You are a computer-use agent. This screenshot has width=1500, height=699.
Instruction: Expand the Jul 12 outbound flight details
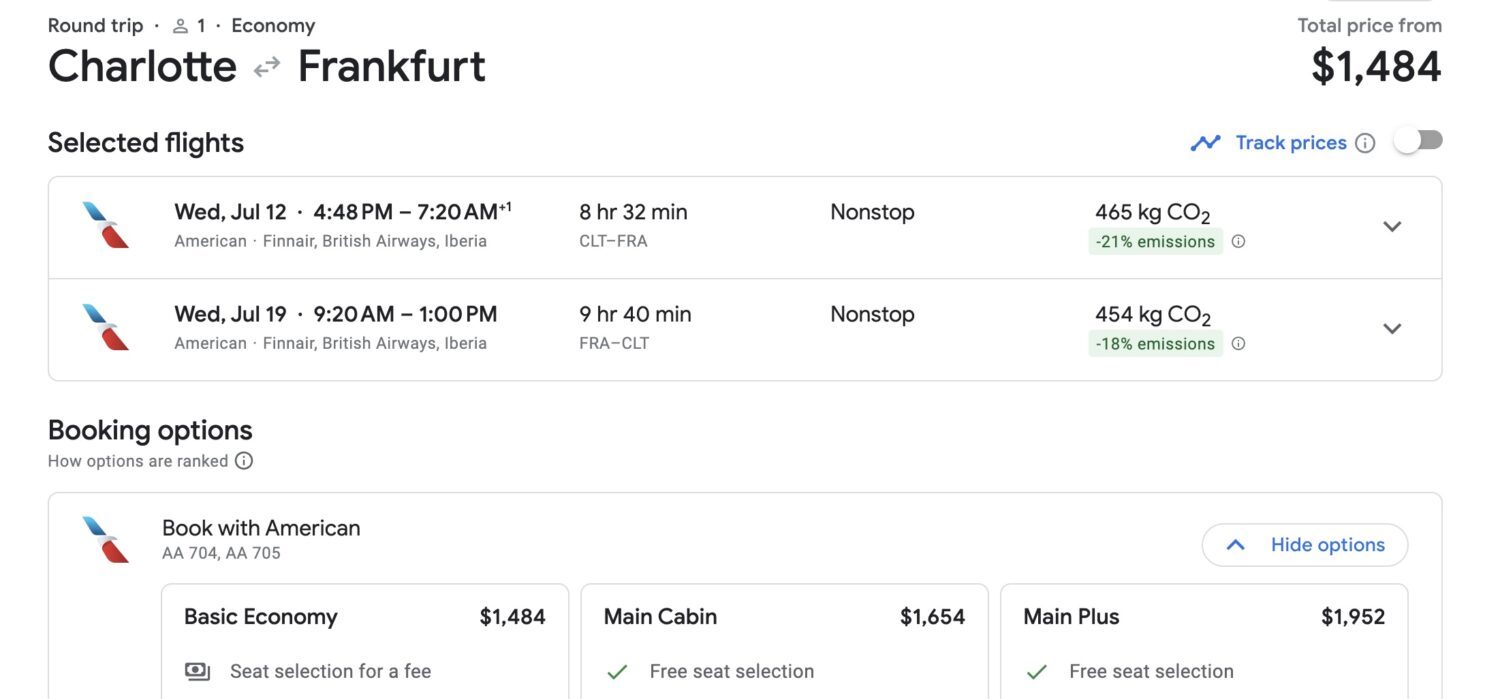coord(1392,227)
